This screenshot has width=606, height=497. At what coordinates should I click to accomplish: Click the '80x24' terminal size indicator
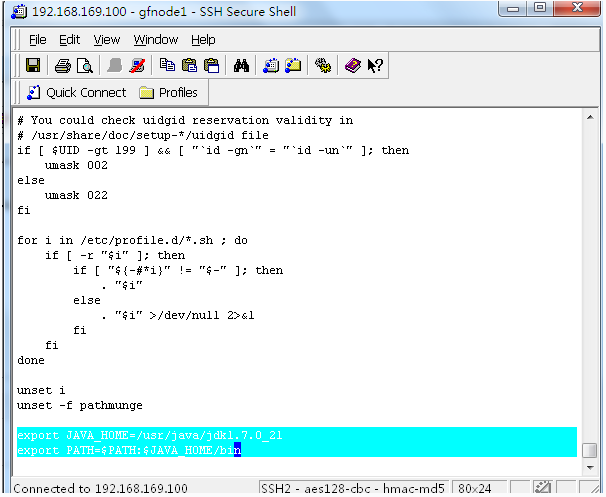(475, 488)
